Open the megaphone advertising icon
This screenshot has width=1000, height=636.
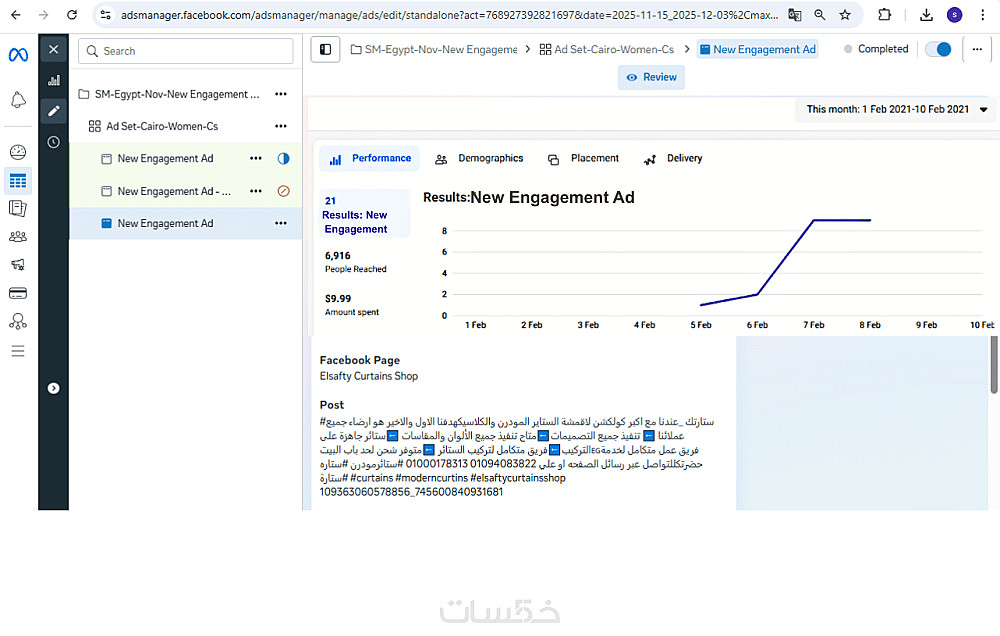18,265
